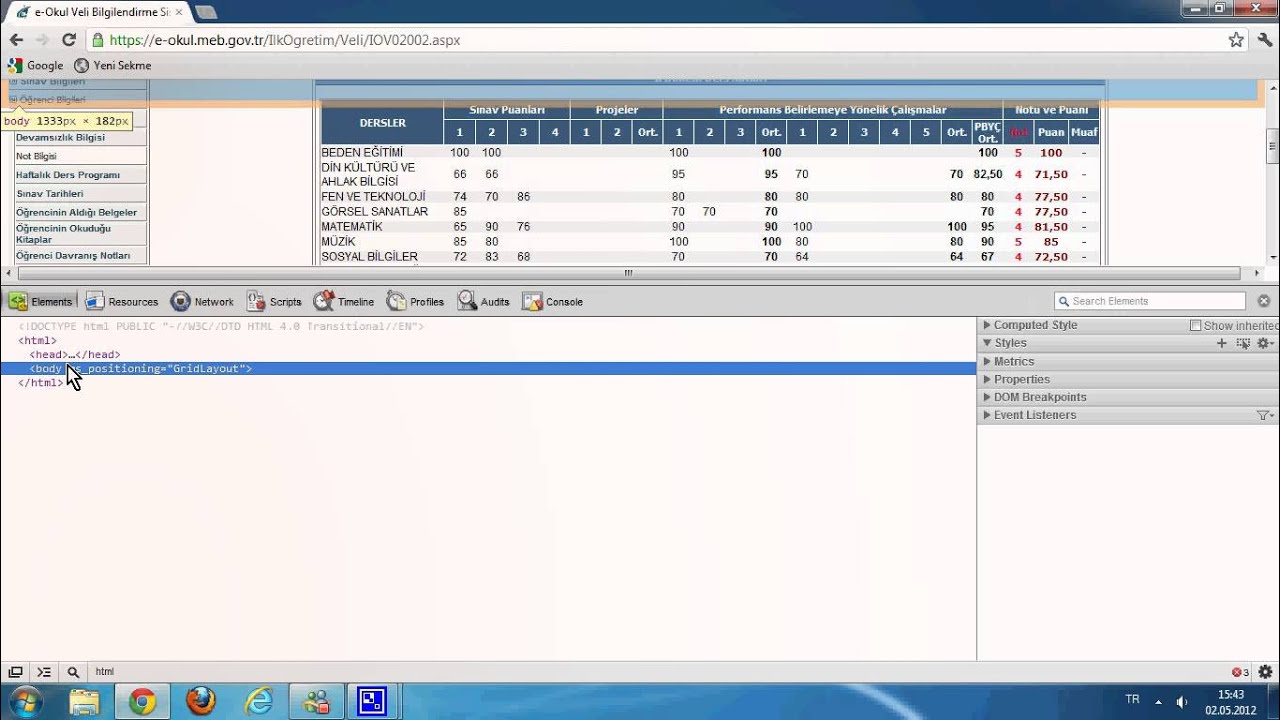This screenshot has width=1280, height=720.
Task: Click the Search Elements field
Action: [1150, 301]
